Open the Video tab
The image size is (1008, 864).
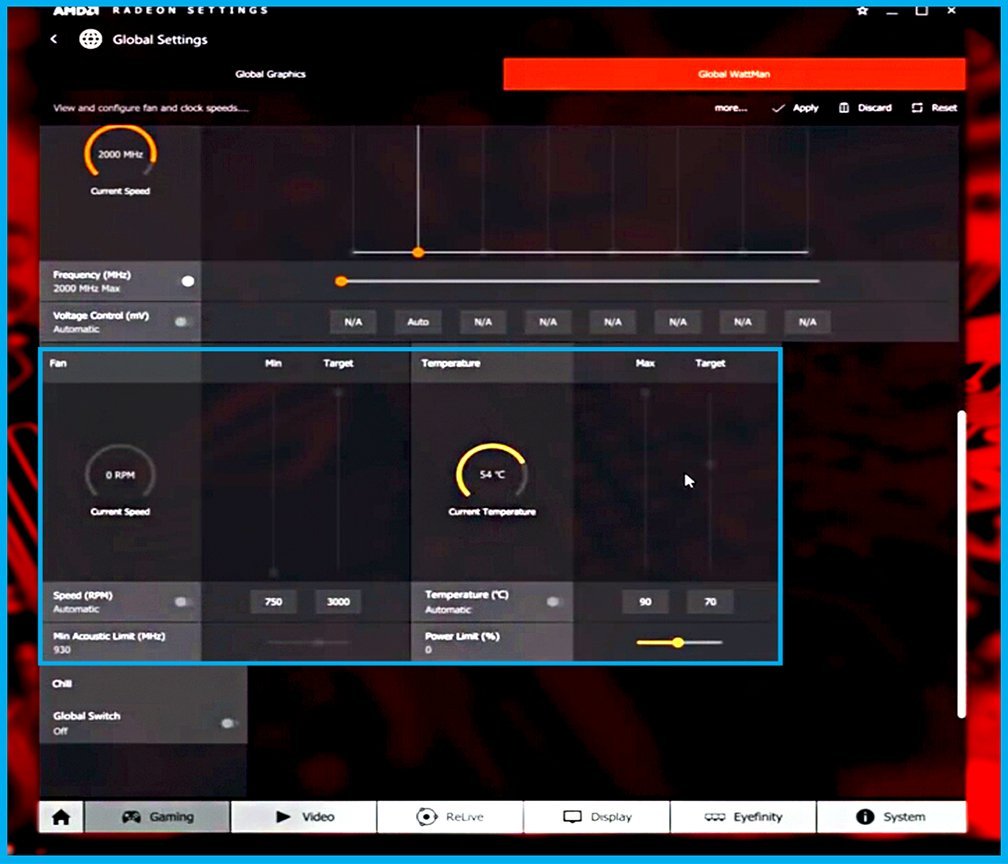tap(304, 817)
